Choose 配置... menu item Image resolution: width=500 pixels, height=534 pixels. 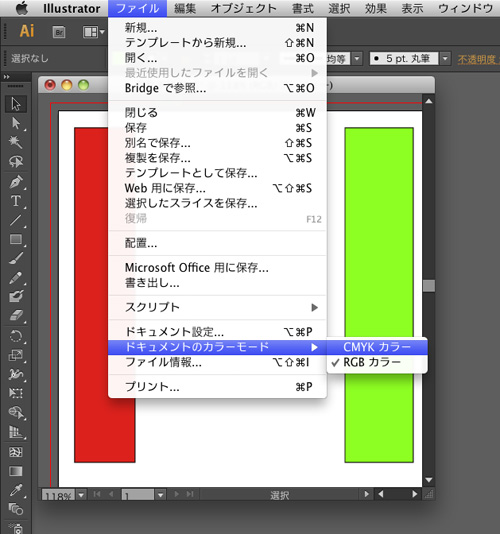[217, 243]
